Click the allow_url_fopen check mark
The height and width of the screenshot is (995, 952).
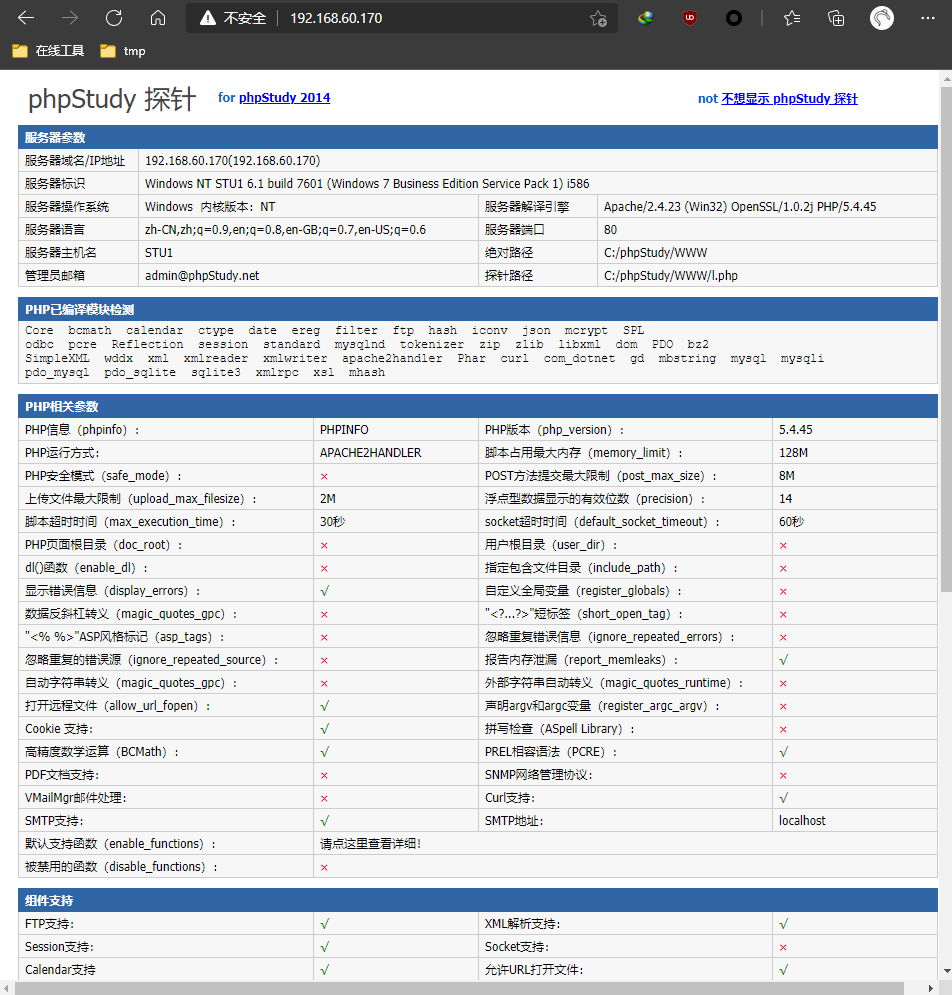(x=324, y=706)
